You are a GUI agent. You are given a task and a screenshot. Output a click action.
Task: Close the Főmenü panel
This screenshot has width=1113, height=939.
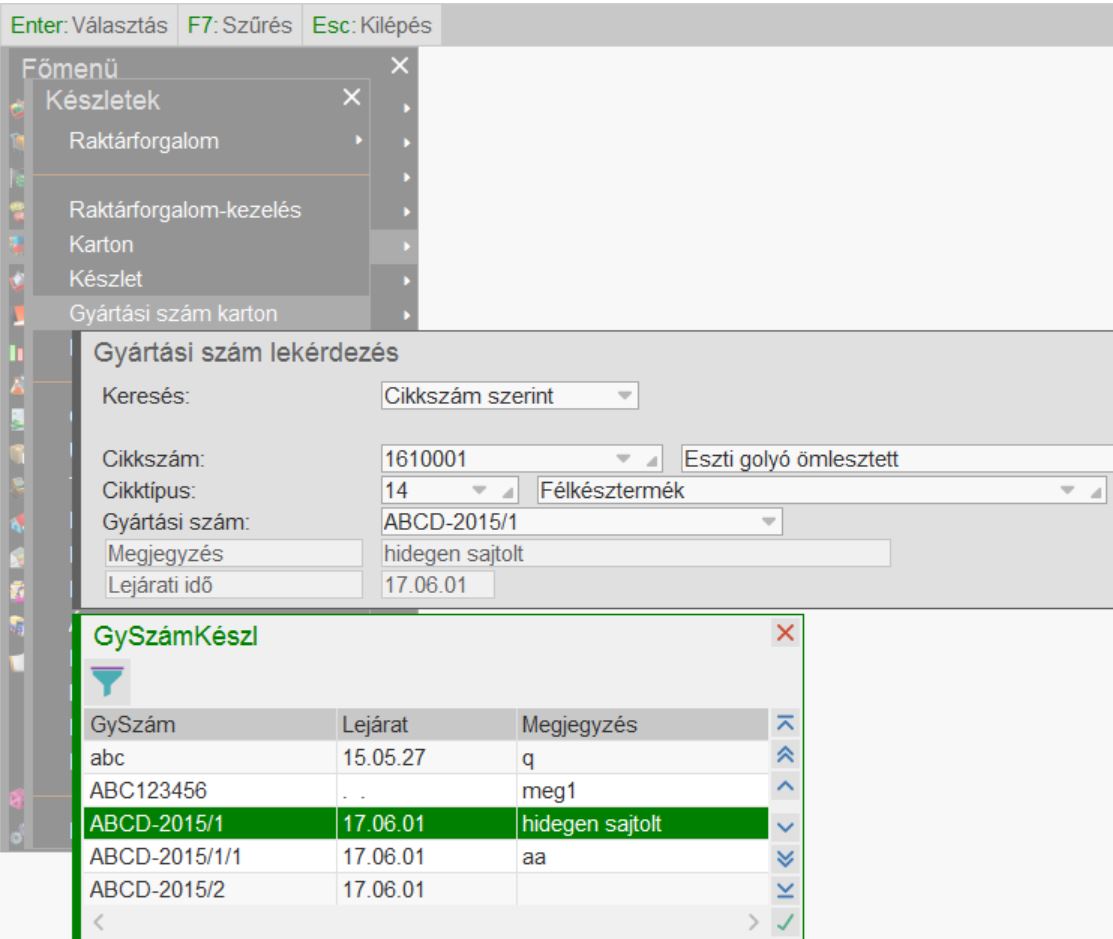[x=400, y=65]
